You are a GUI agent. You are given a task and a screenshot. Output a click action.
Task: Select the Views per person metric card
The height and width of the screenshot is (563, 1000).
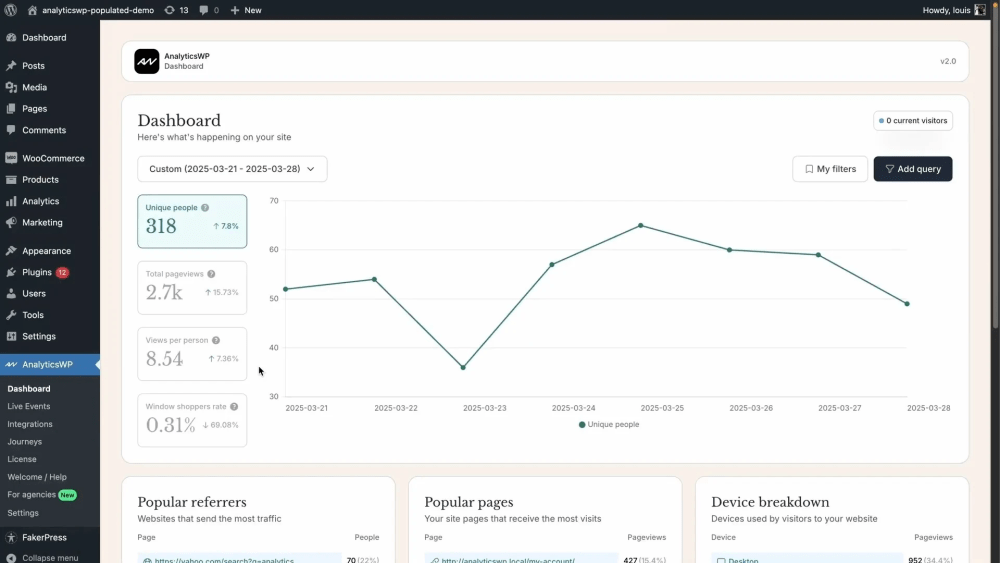[x=192, y=354]
